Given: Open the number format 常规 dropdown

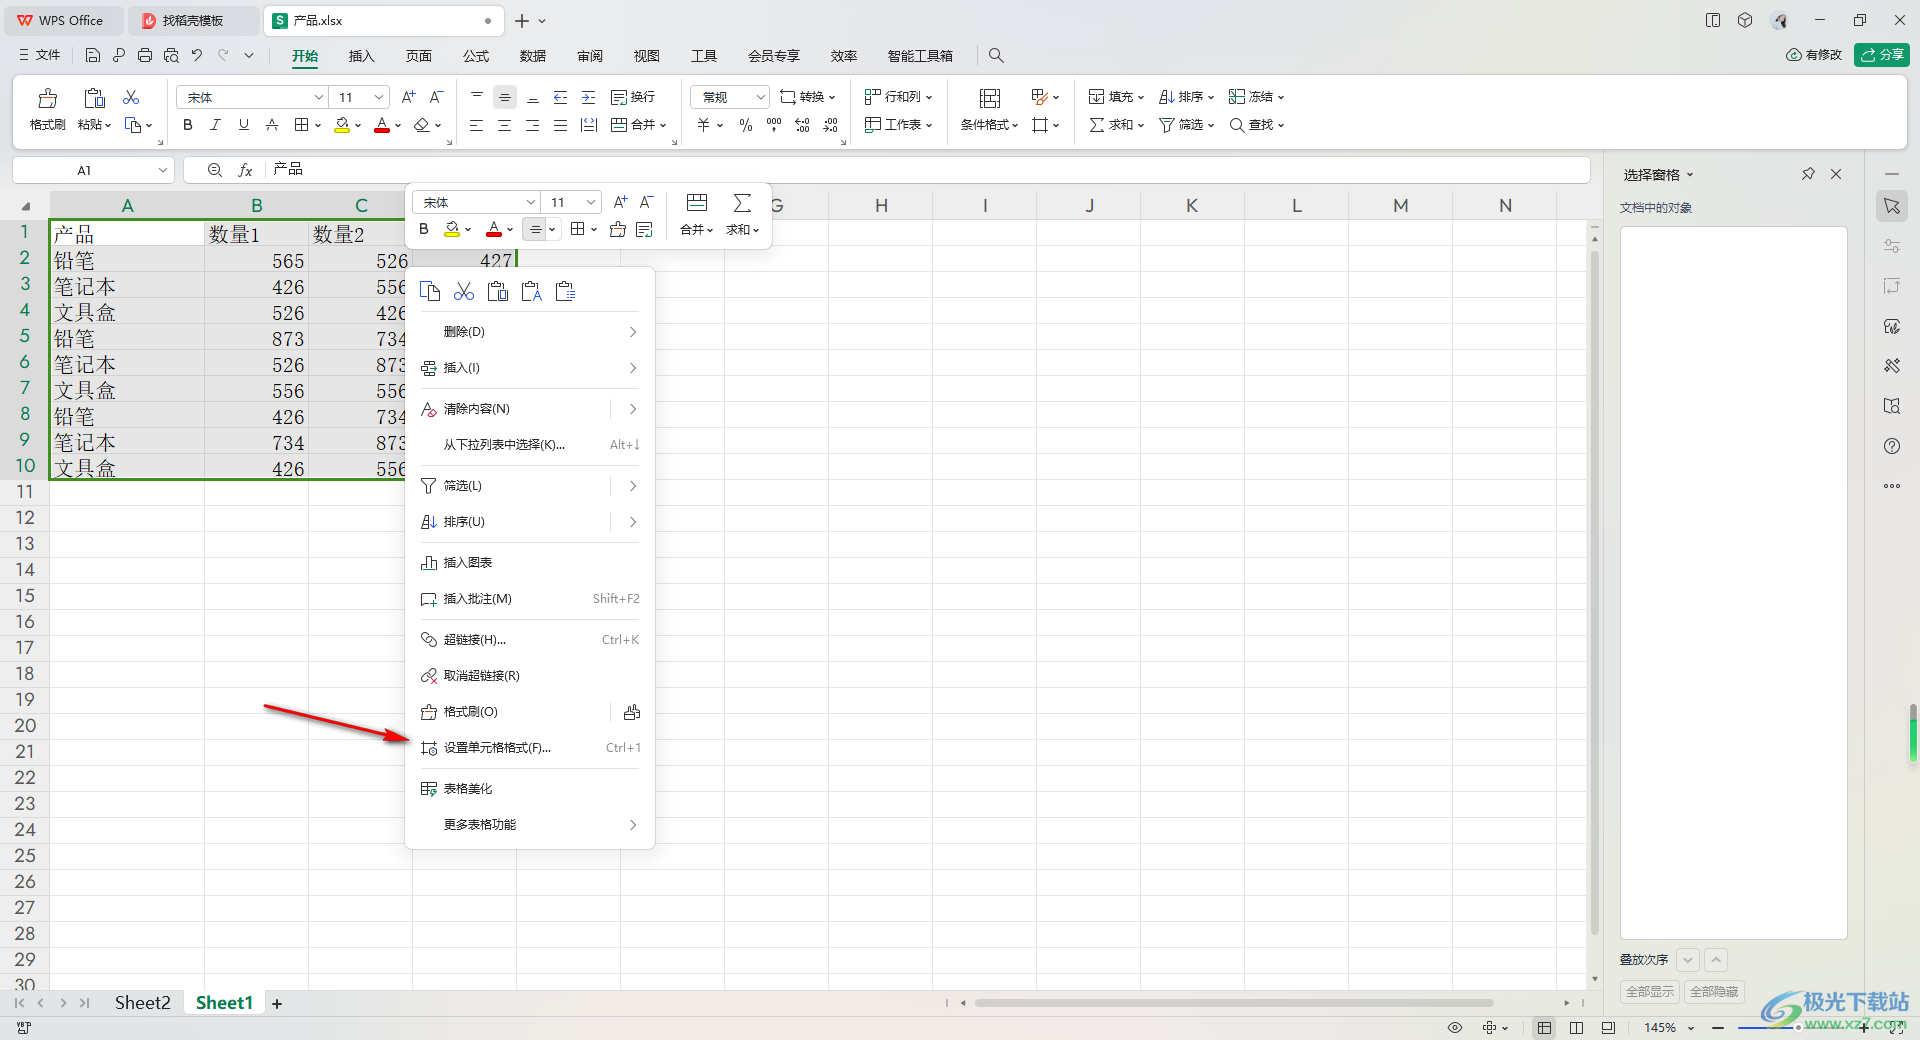Looking at the screenshot, I should click(760, 97).
